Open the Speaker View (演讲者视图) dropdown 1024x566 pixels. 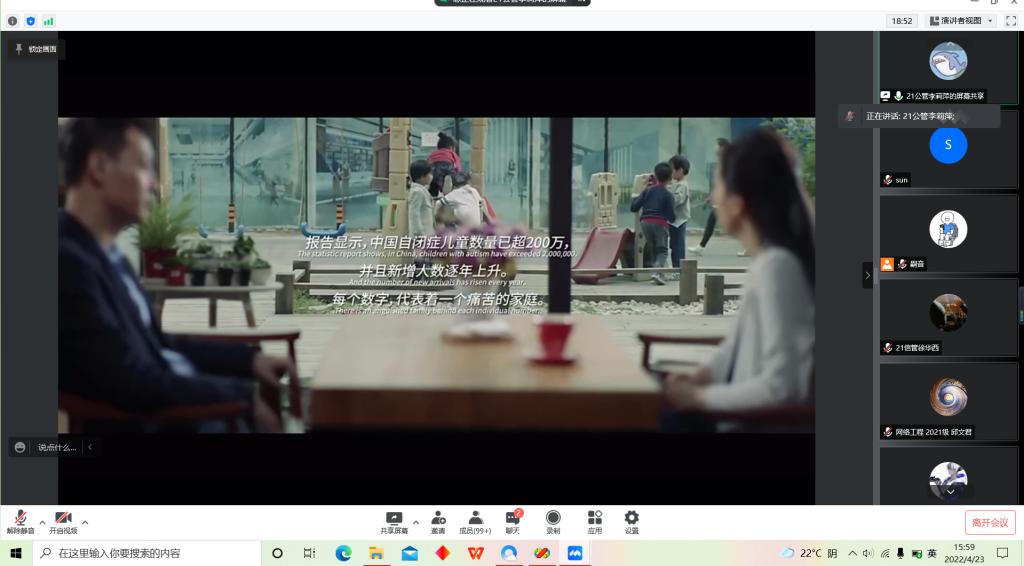[x=961, y=21]
